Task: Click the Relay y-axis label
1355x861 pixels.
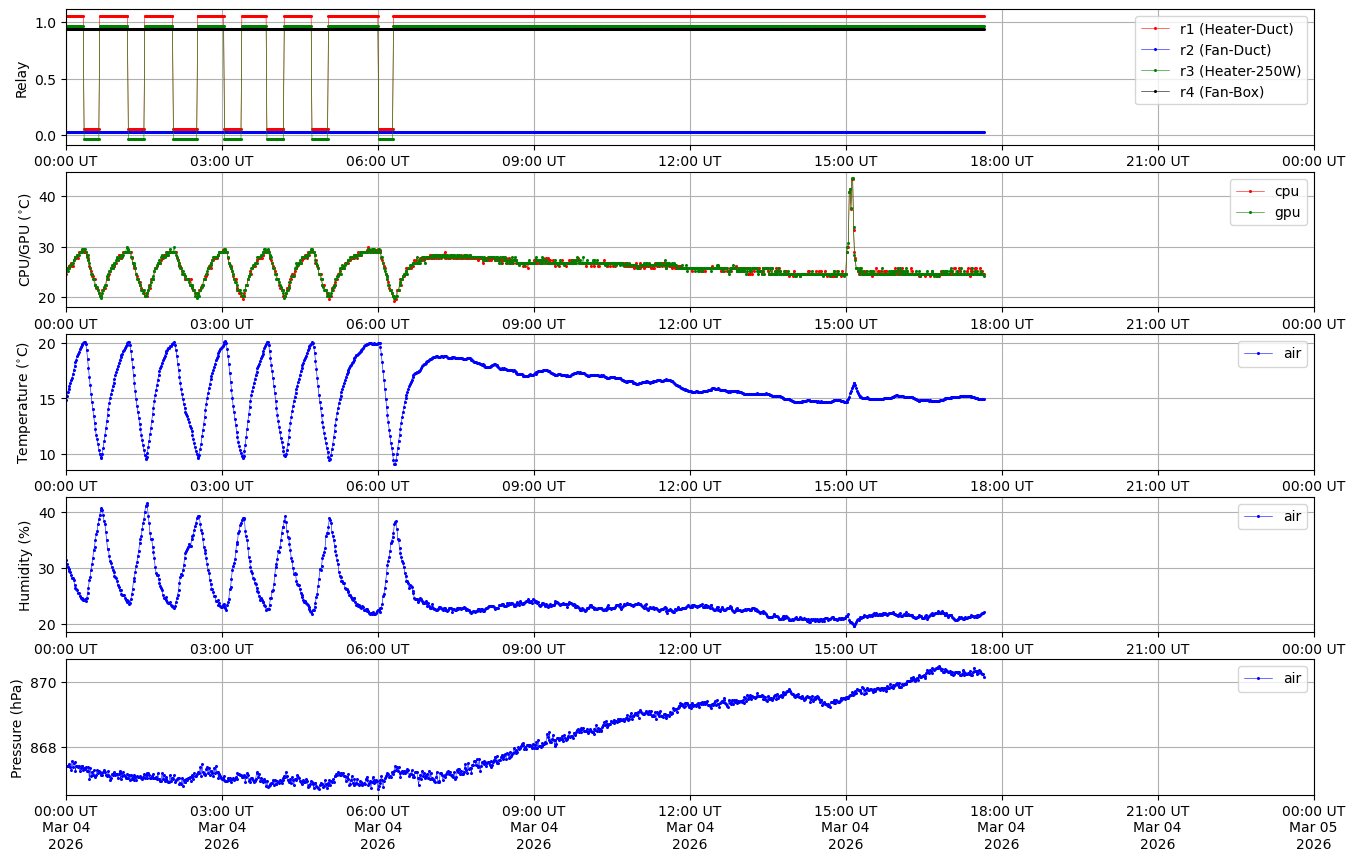Action: (21, 79)
